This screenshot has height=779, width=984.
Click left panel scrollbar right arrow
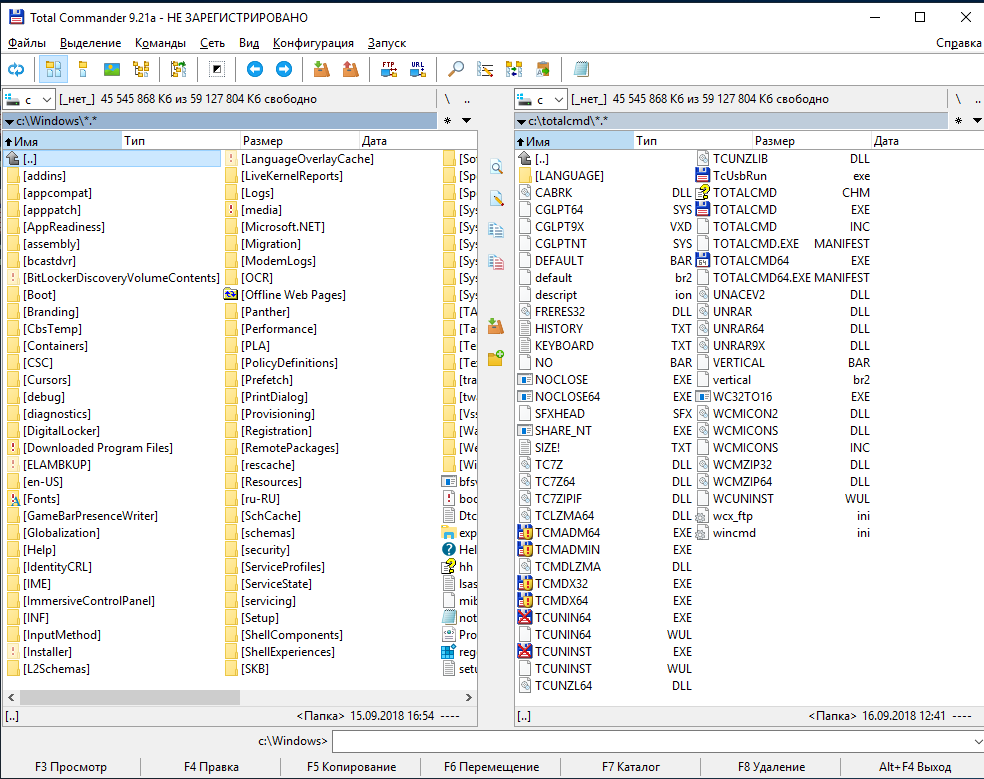point(469,697)
